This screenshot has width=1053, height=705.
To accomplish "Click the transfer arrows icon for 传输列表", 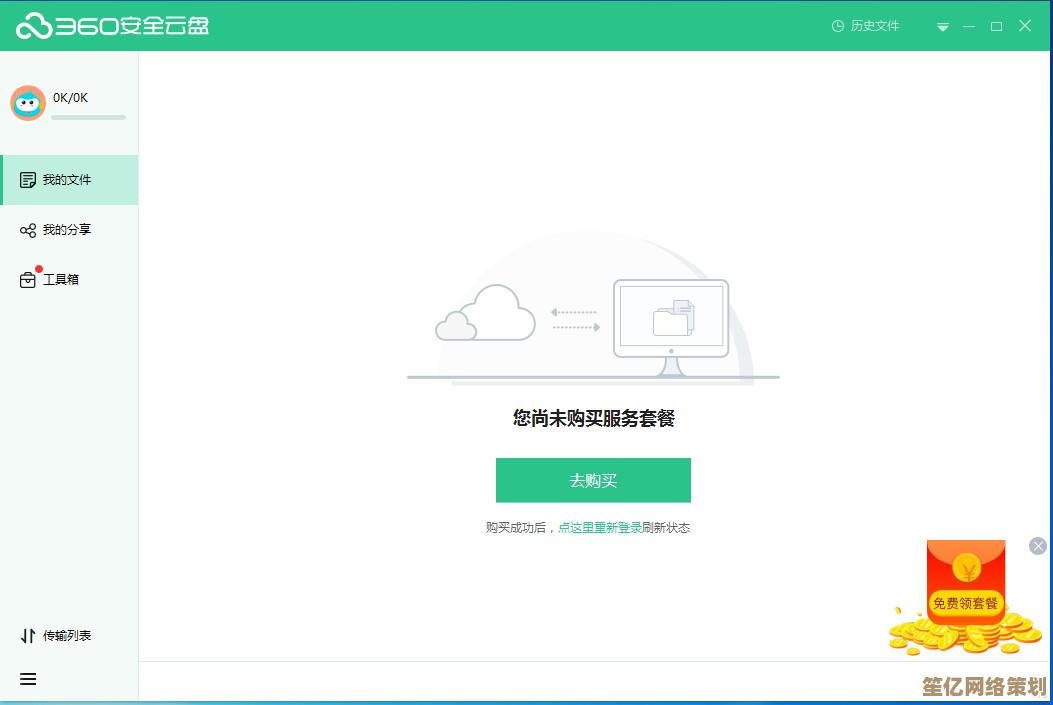I will [28, 636].
